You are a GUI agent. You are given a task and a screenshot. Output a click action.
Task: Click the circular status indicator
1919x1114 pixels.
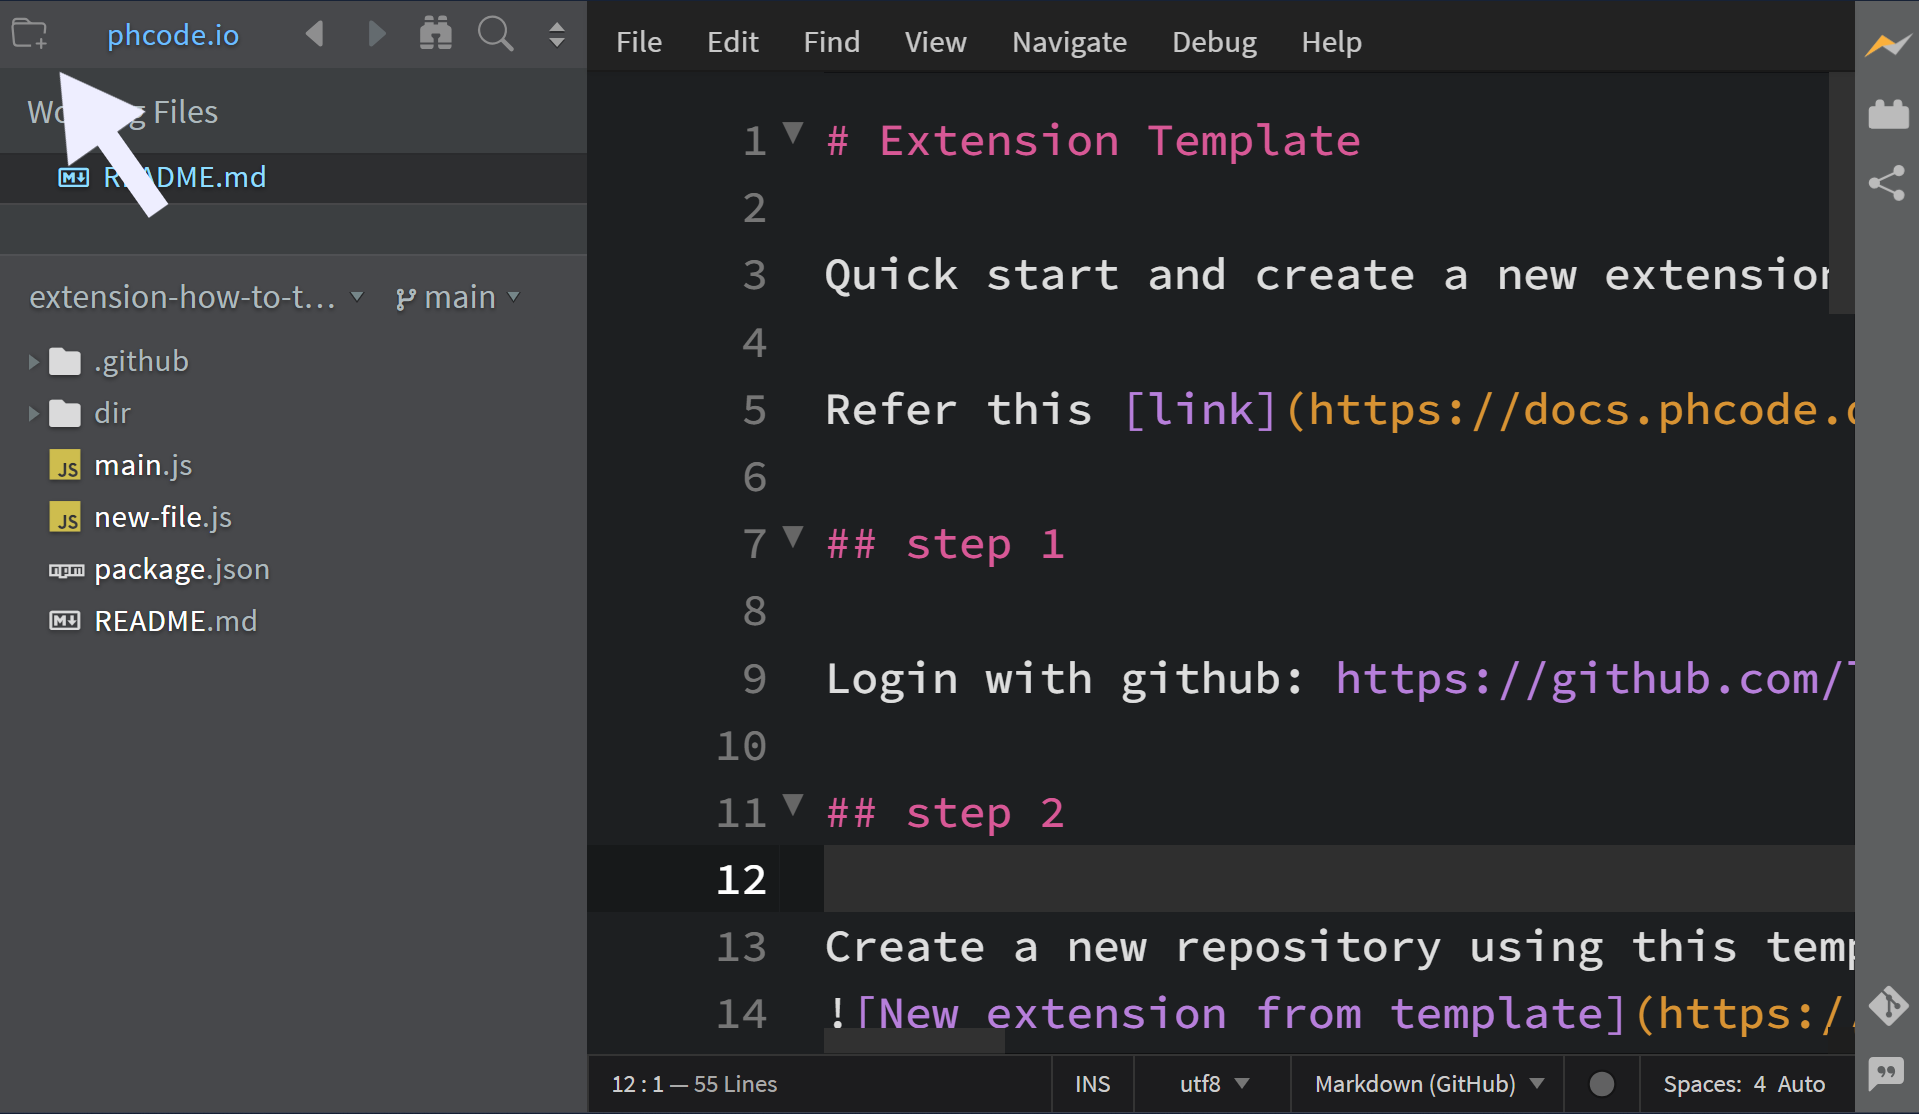(x=1602, y=1084)
